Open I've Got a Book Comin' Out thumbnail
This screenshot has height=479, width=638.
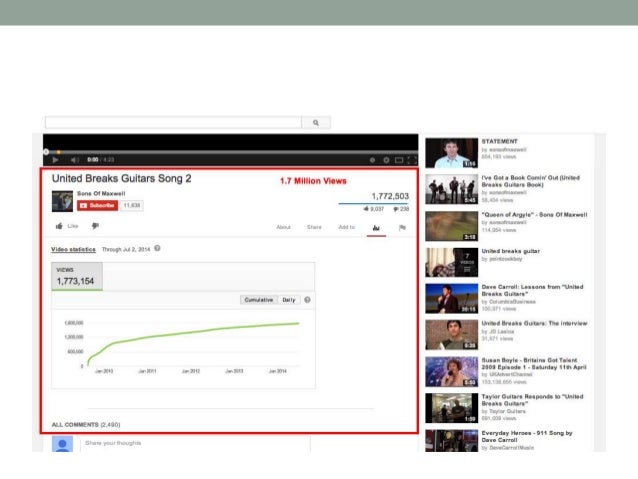pos(452,189)
